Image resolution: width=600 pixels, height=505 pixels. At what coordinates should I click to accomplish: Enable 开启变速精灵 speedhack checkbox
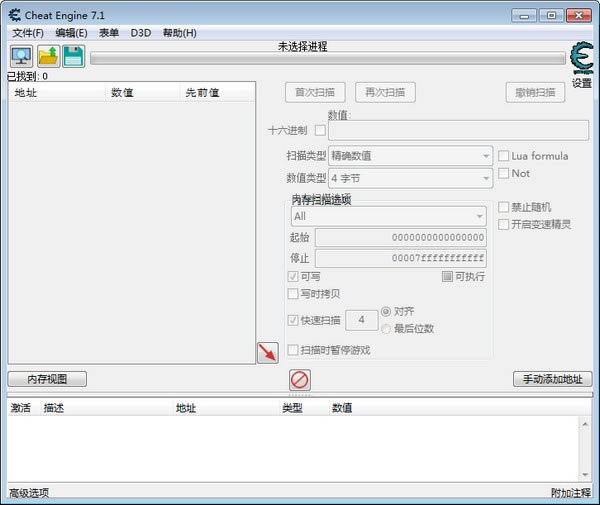tap(504, 224)
